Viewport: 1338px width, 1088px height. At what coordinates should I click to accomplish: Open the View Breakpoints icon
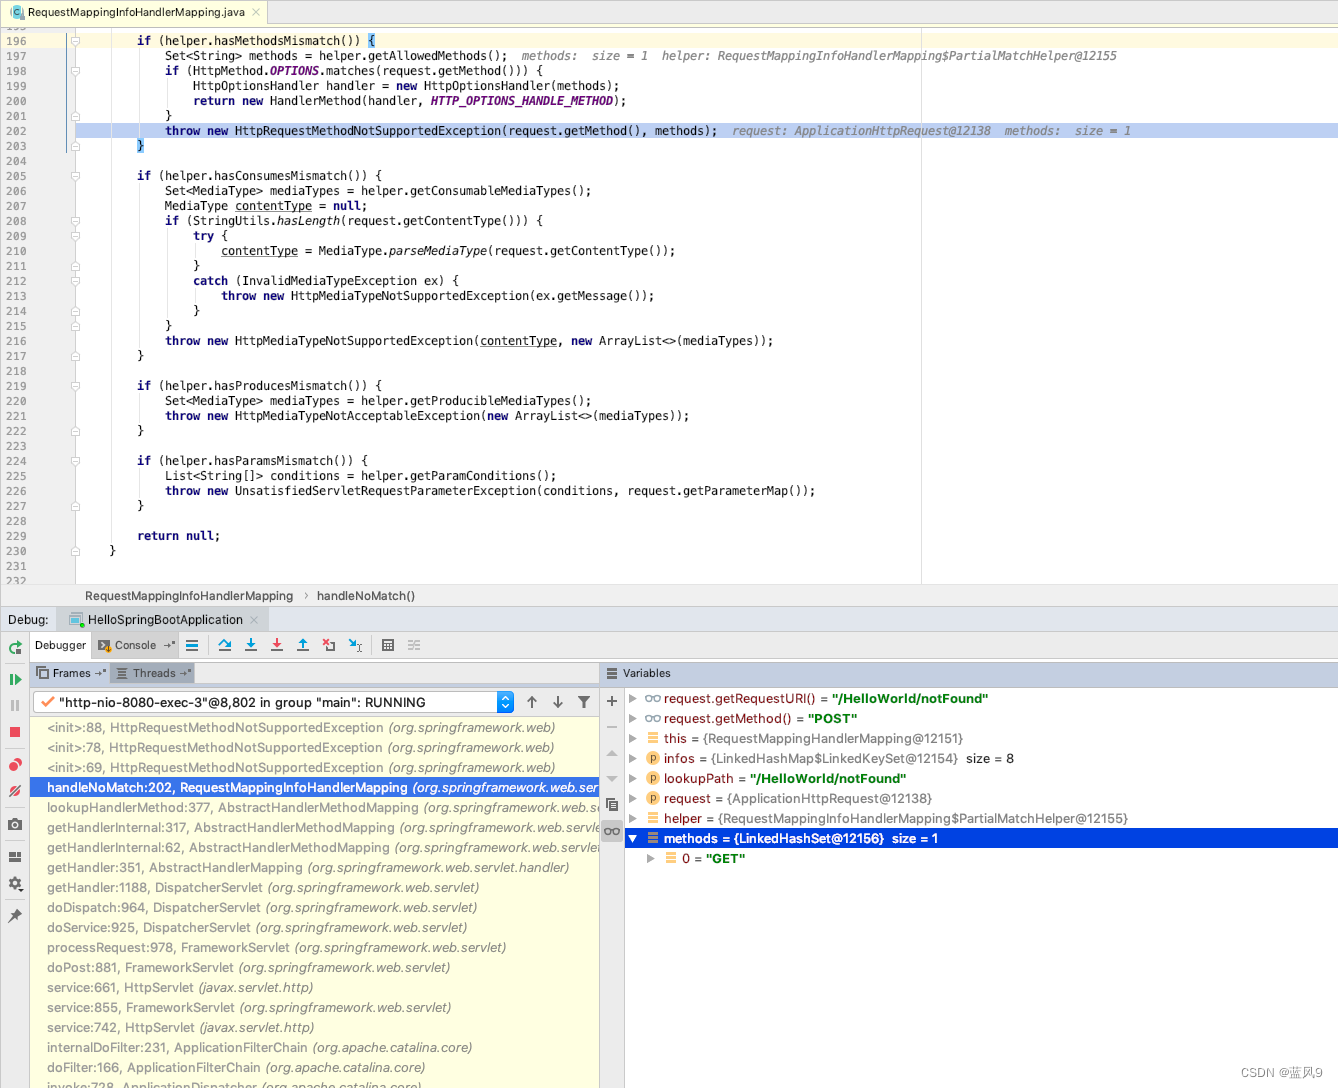coord(15,765)
